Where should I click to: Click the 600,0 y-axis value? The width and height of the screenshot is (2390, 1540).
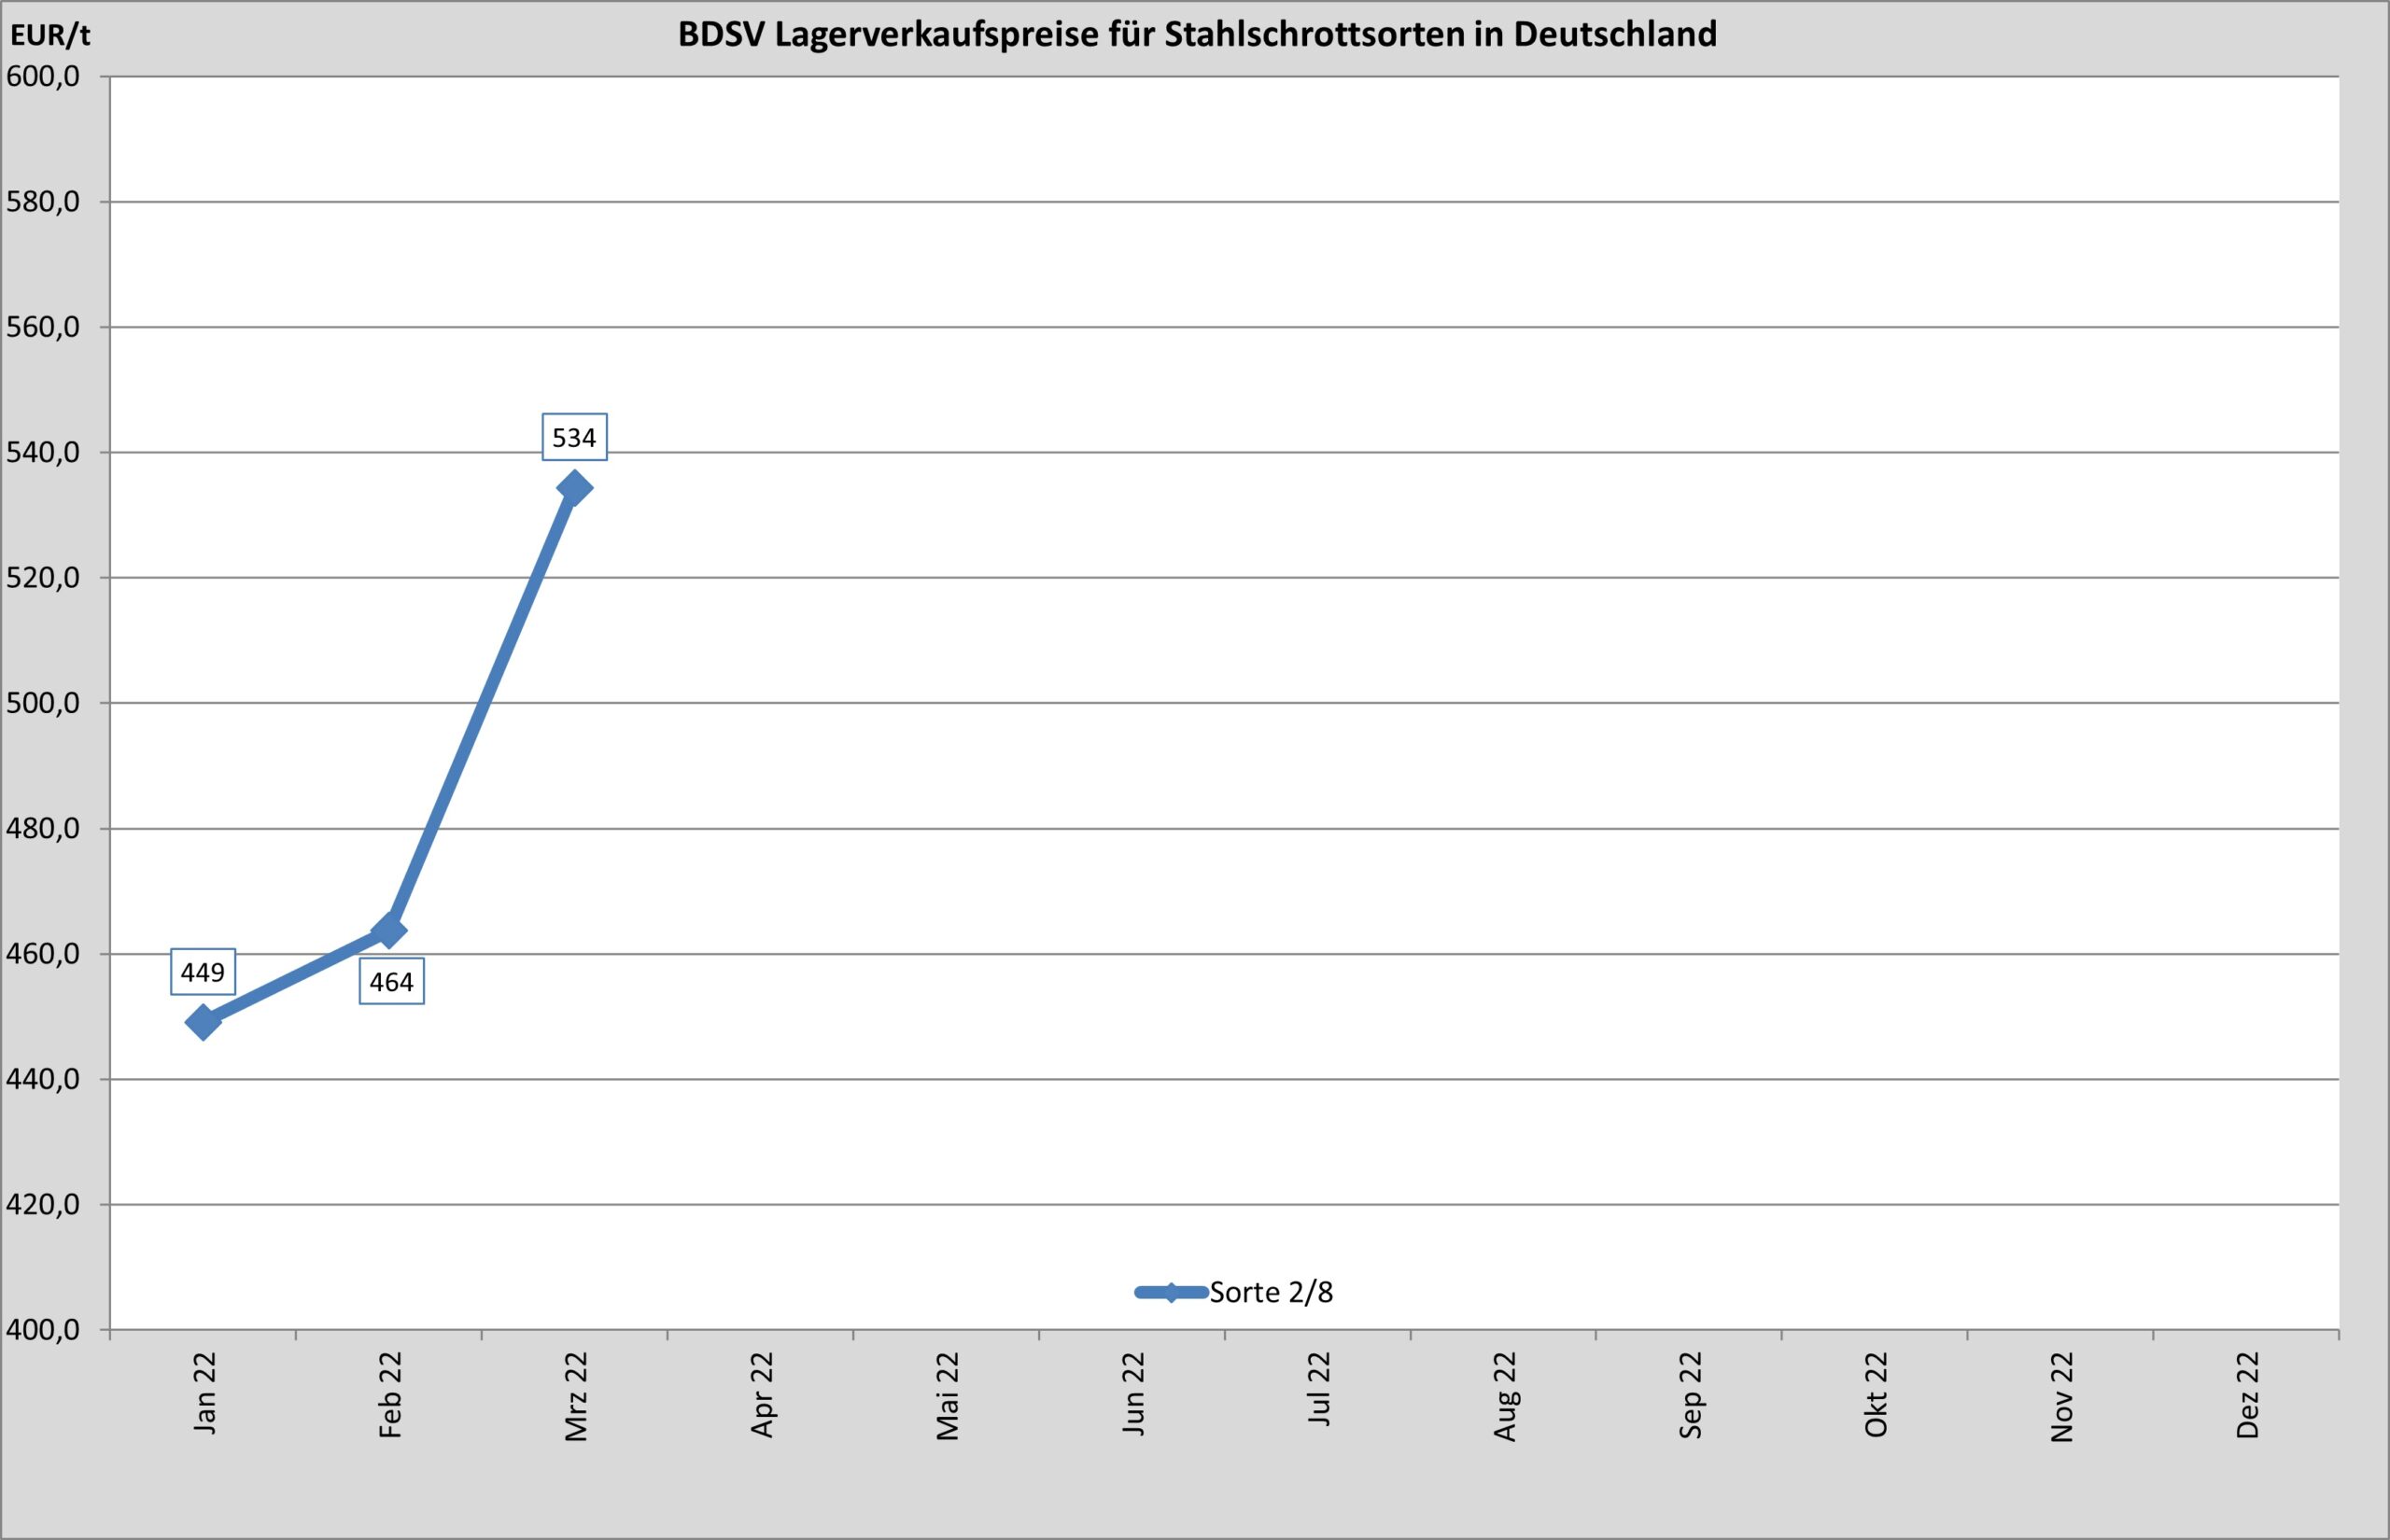tap(44, 77)
